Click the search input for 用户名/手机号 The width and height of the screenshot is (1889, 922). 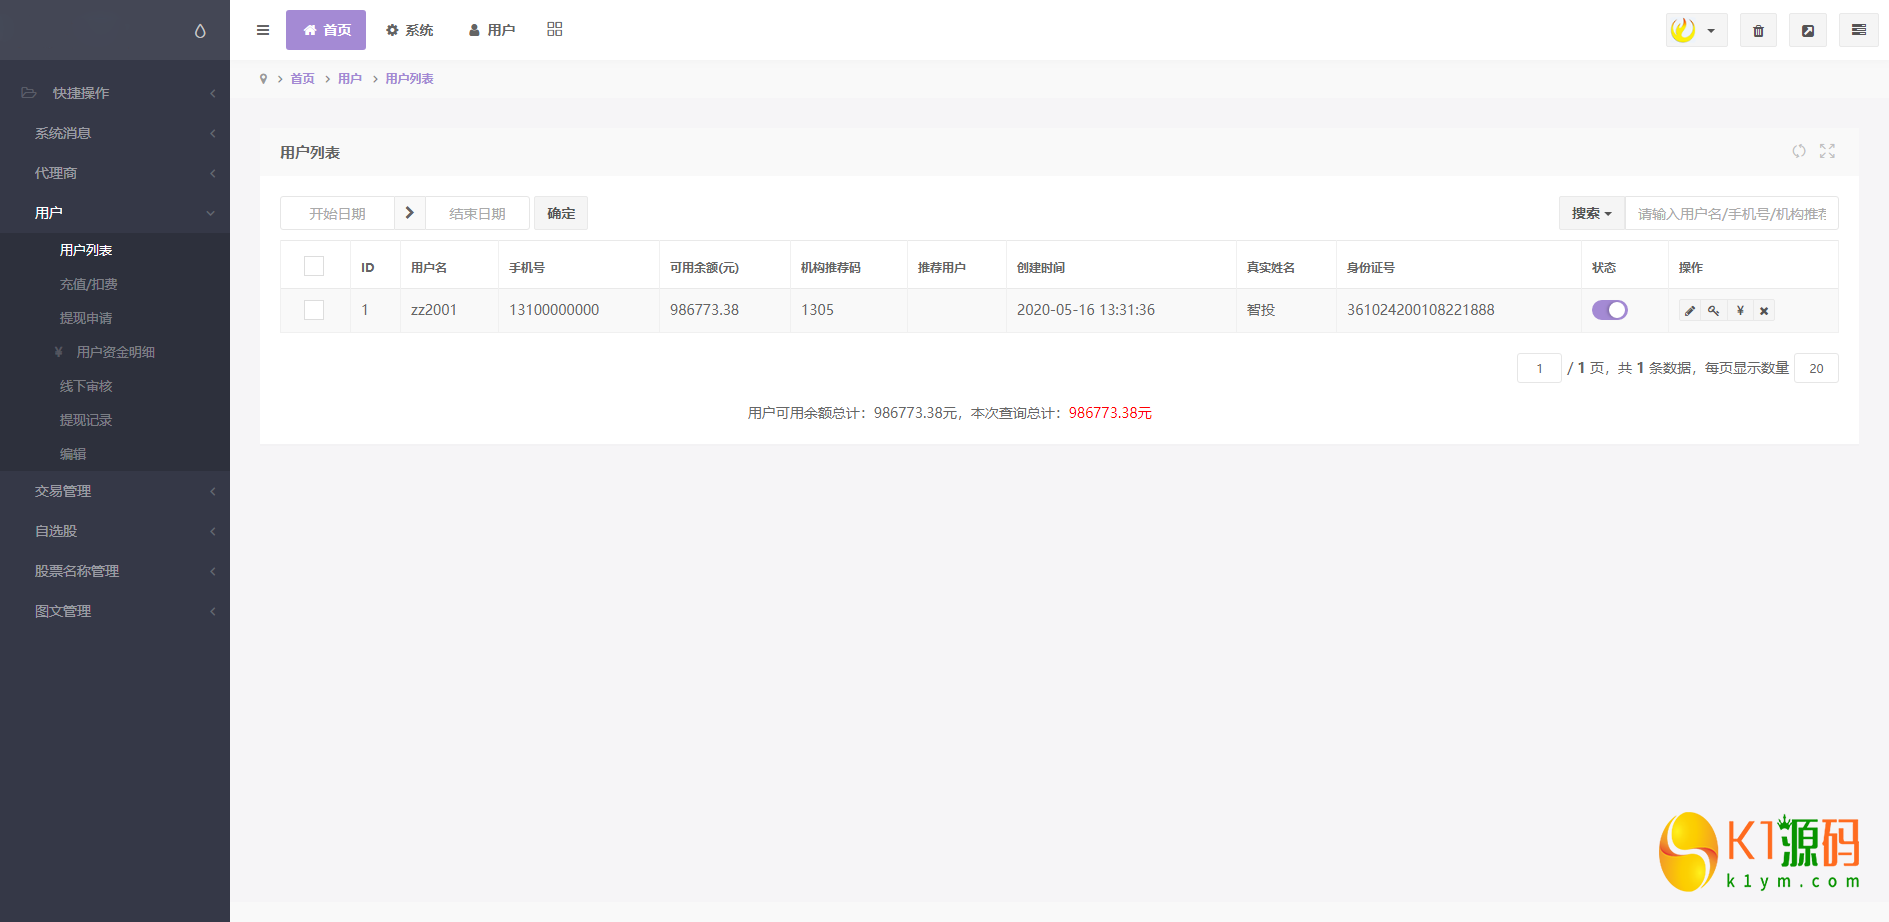[x=1731, y=213]
